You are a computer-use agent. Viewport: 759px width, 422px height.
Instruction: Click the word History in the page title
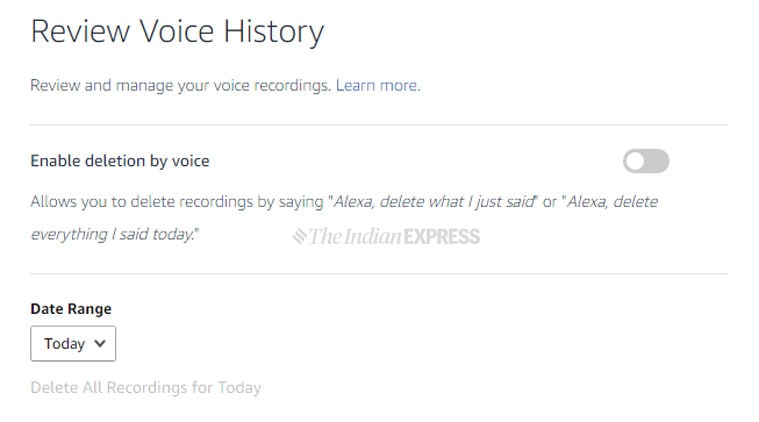(273, 32)
